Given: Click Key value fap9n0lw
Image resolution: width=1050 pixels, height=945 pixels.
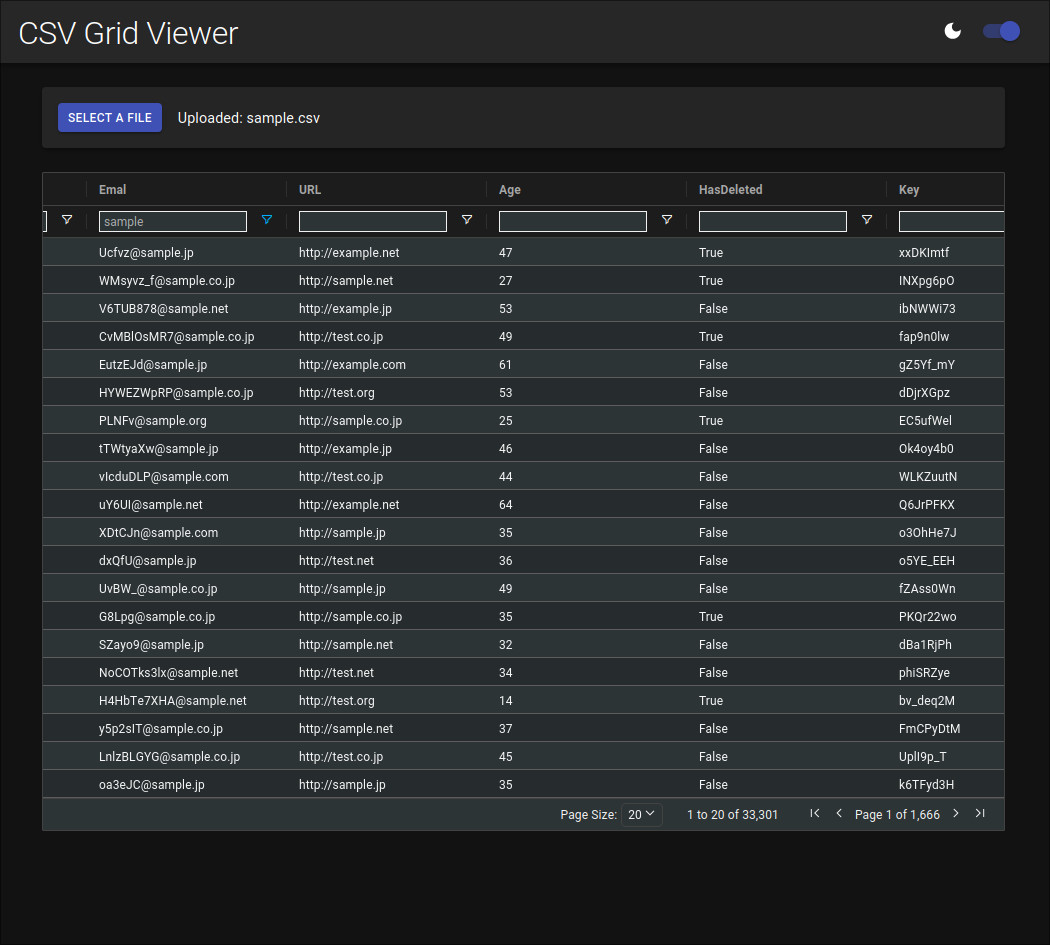Looking at the screenshot, I should click(924, 337).
